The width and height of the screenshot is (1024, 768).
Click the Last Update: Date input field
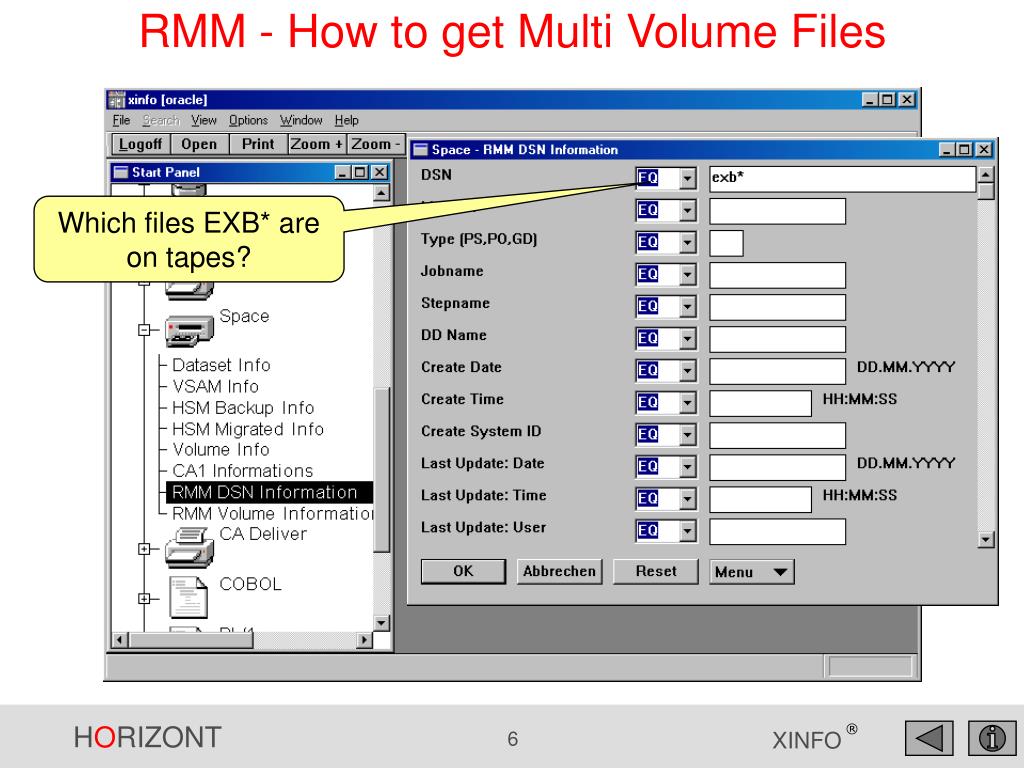tap(777, 467)
